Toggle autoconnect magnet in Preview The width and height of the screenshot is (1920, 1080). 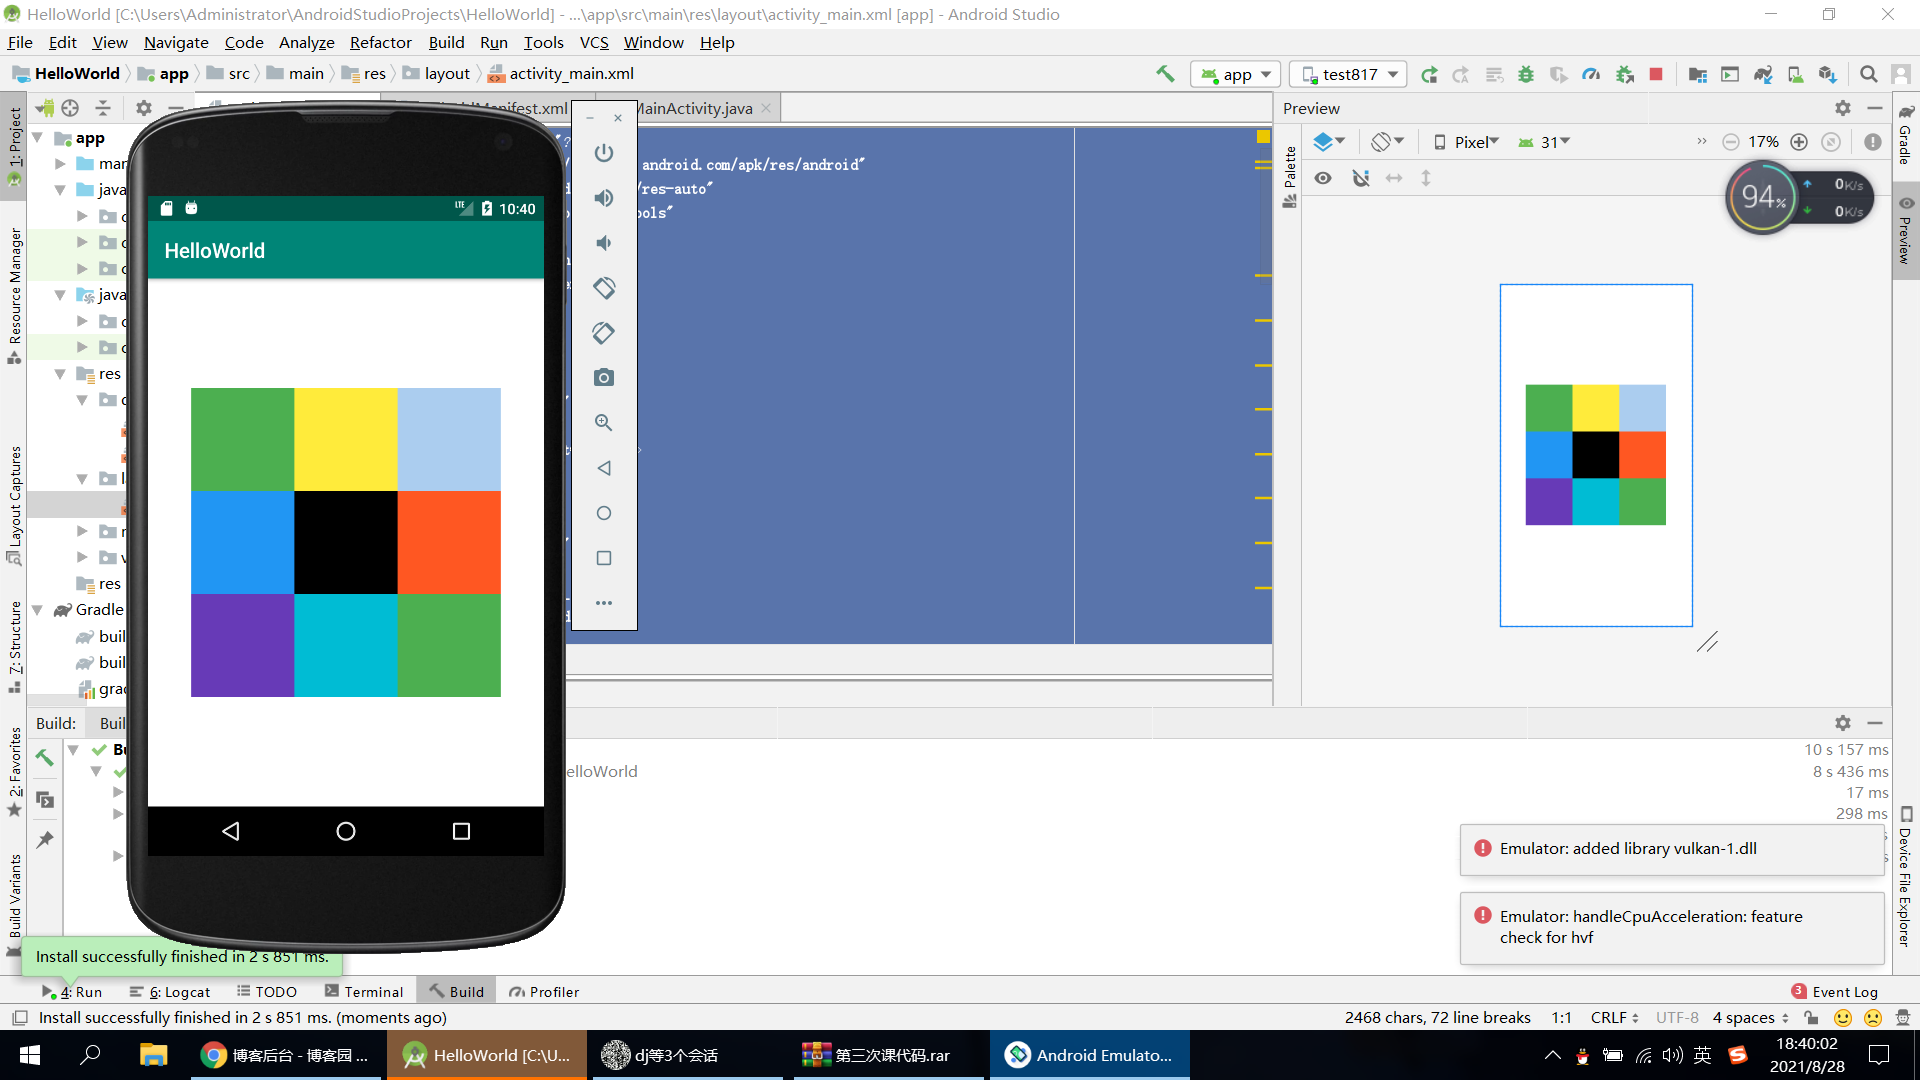1360,178
